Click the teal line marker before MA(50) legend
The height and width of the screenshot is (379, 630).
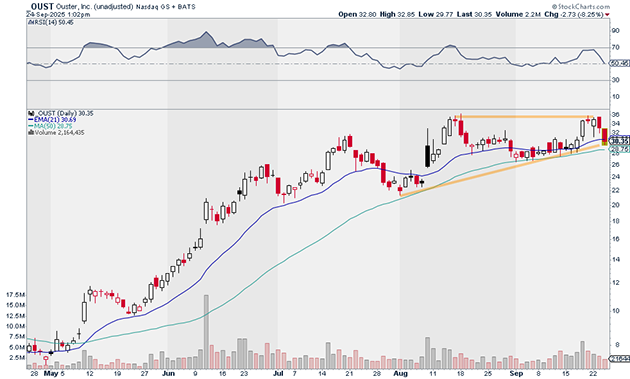tap(31, 126)
